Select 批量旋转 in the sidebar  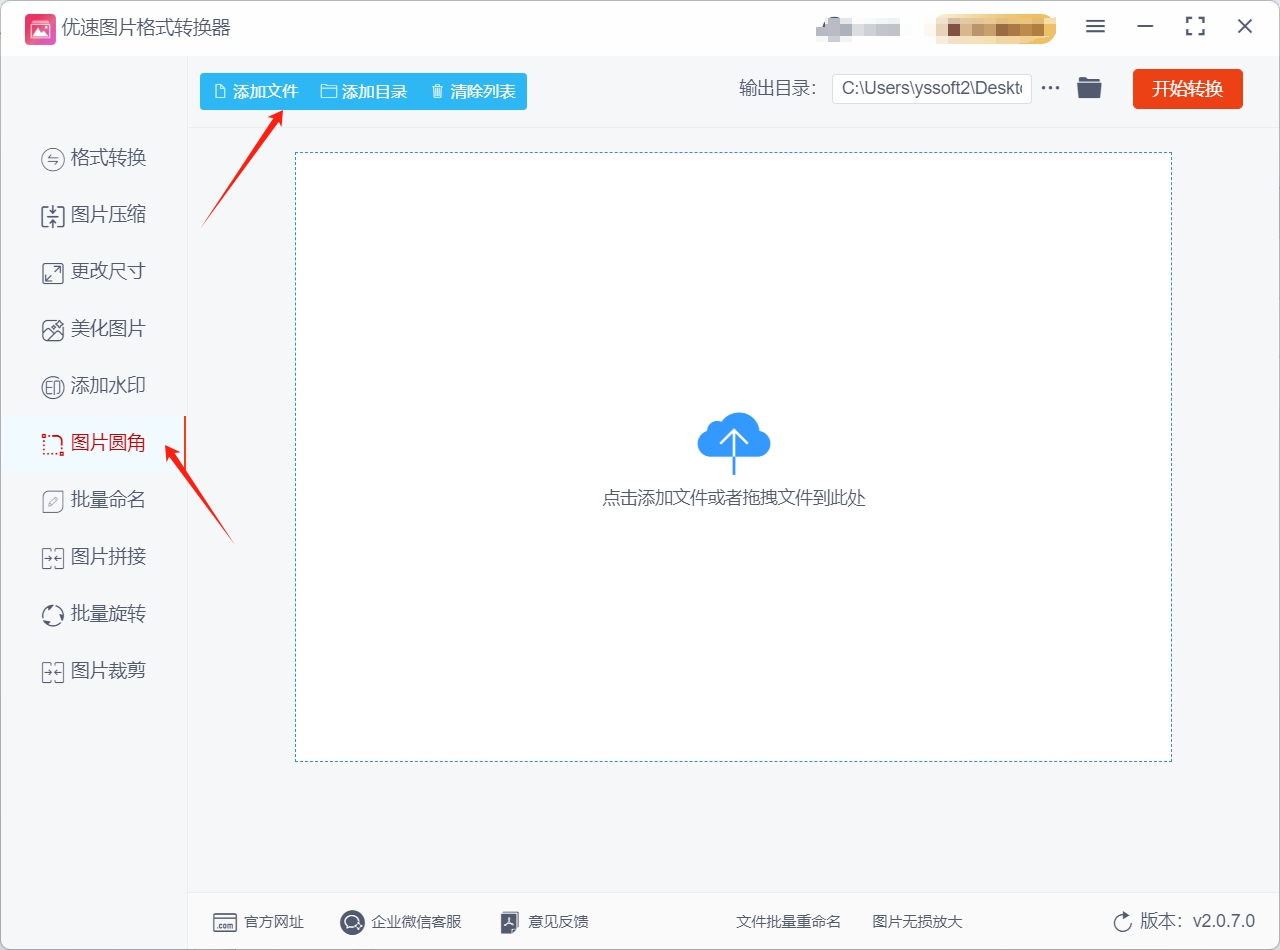pyautogui.click(x=94, y=614)
